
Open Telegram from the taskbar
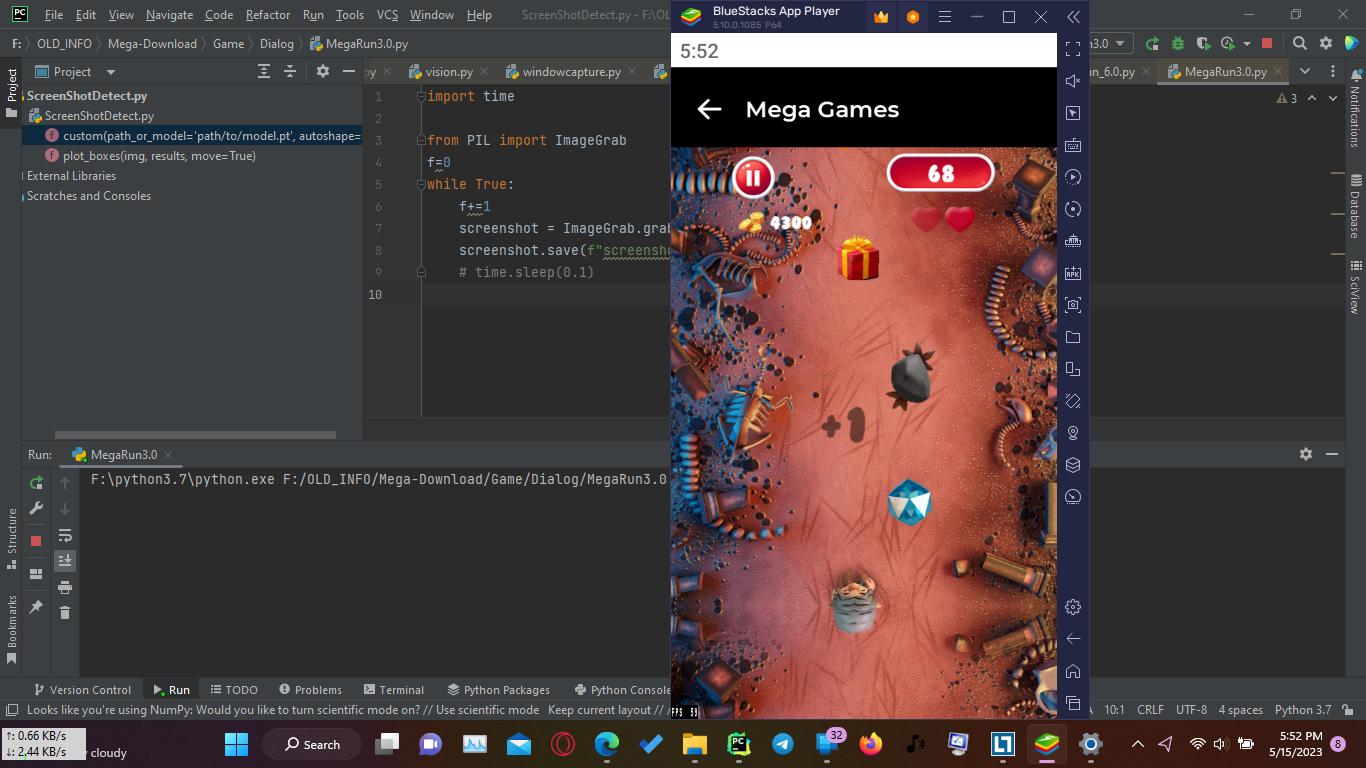pyautogui.click(x=783, y=744)
